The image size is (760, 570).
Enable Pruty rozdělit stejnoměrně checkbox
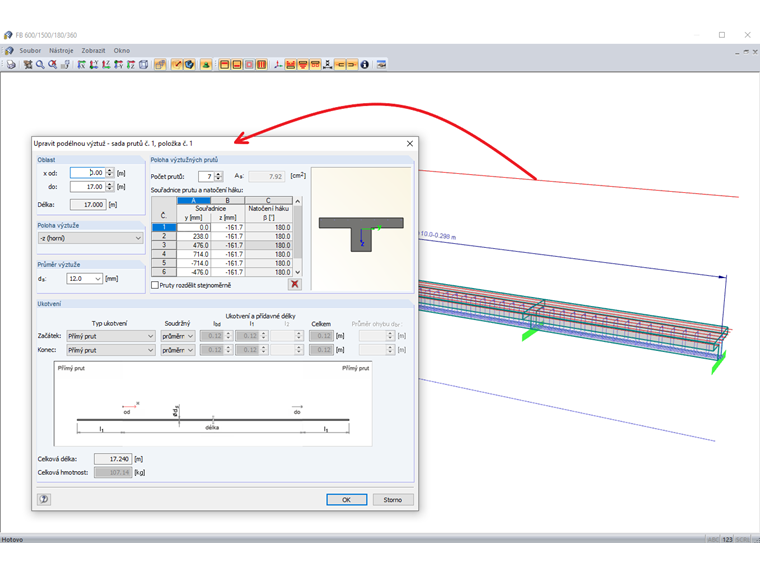(155, 285)
